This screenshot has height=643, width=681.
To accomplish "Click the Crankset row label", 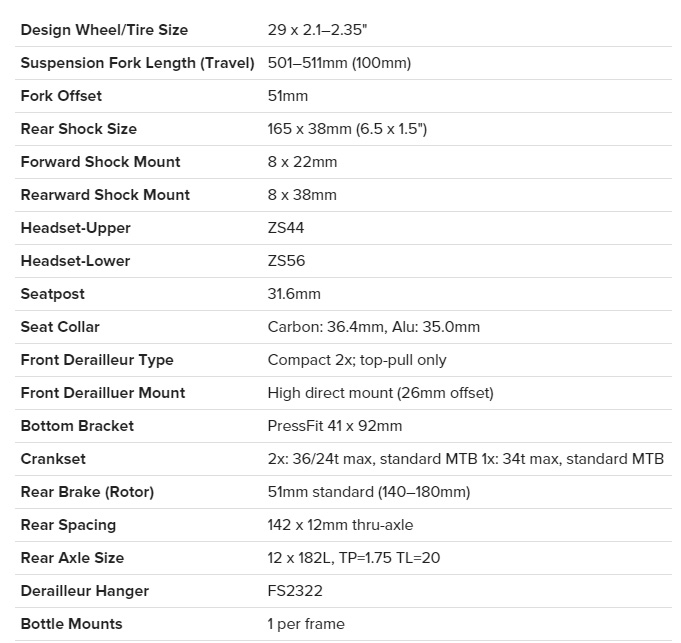I will click(53, 459).
